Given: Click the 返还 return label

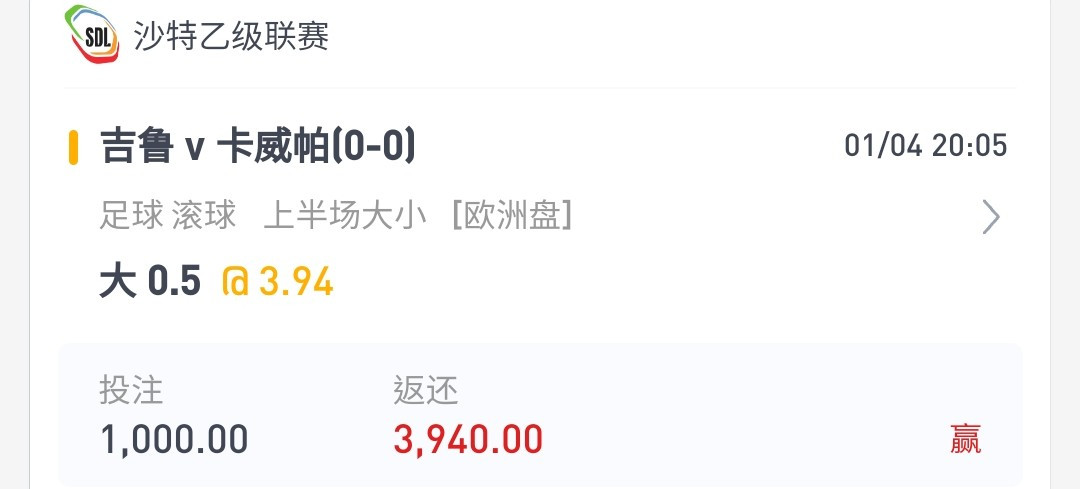Looking at the screenshot, I should pyautogui.click(x=426, y=390).
